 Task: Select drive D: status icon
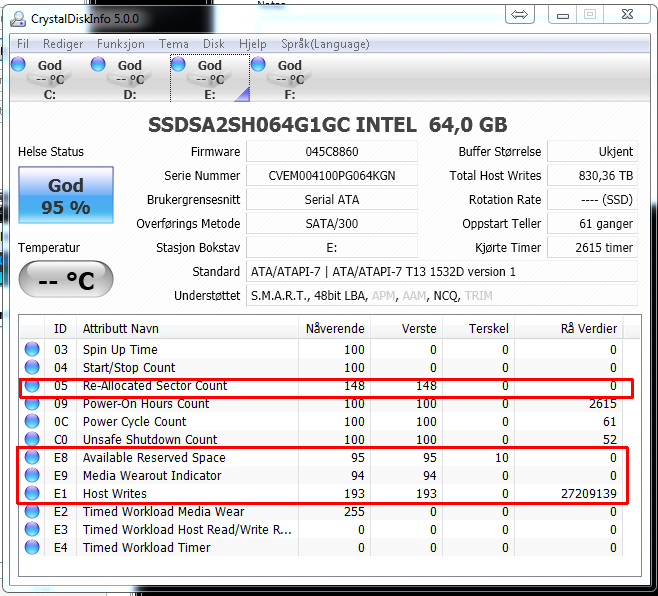click(98, 64)
